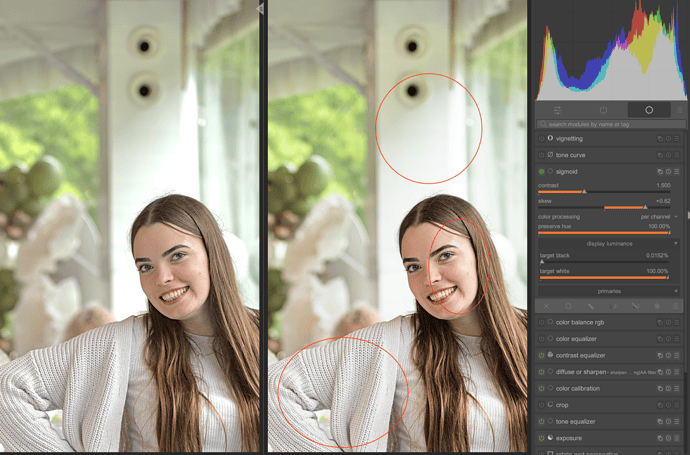Viewport: 690px width, 455px height.
Task: Turn off the sigmoid module
Action: tap(542, 172)
